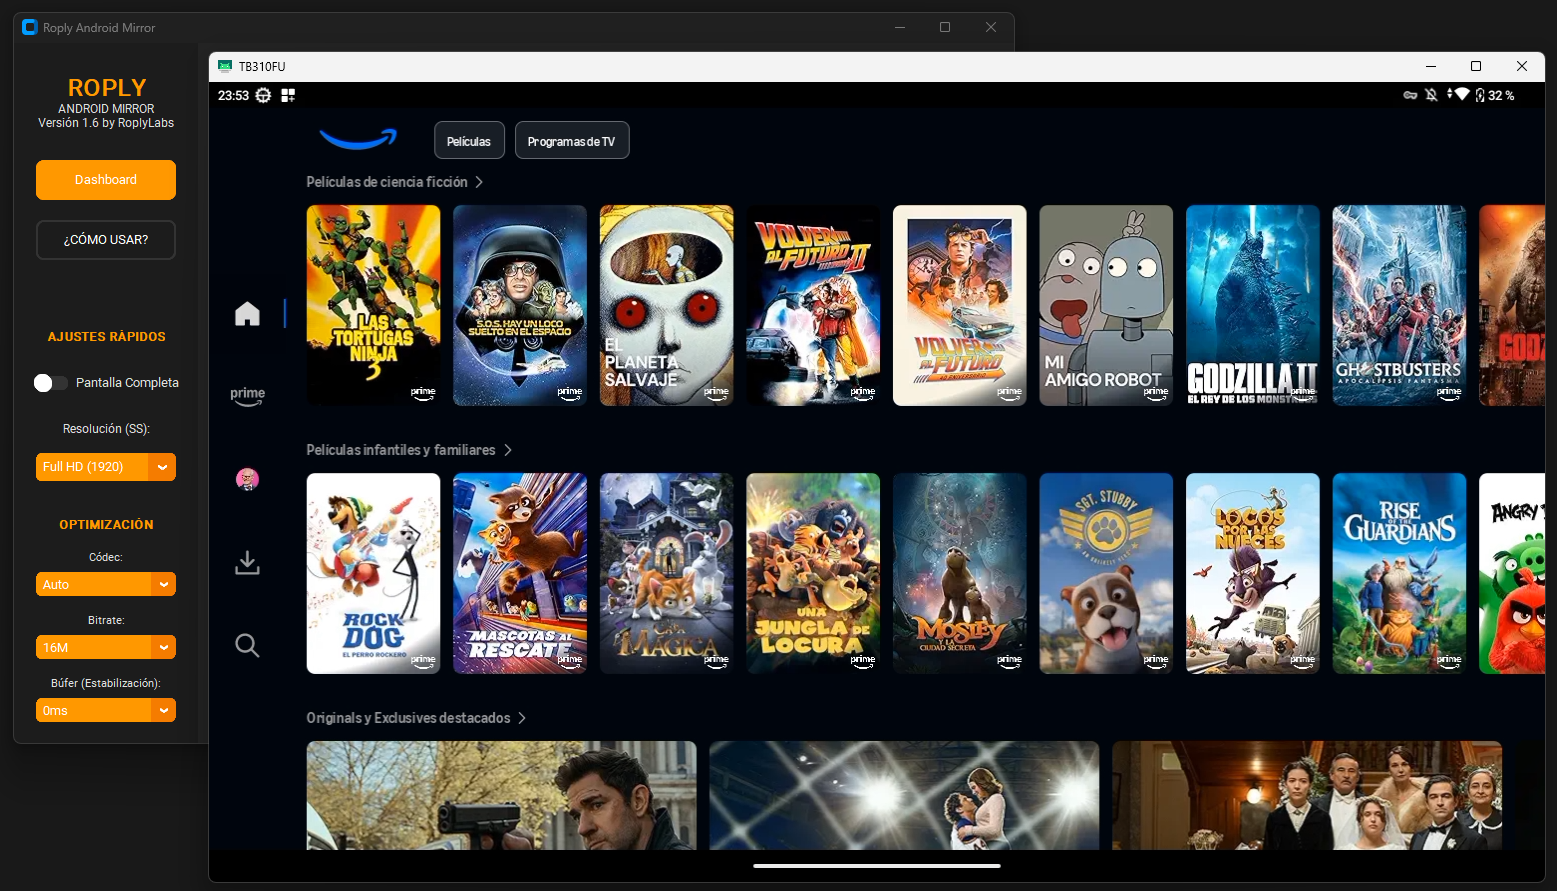
Task: Minimize the Roply Android Mirror window
Action: tap(900, 27)
